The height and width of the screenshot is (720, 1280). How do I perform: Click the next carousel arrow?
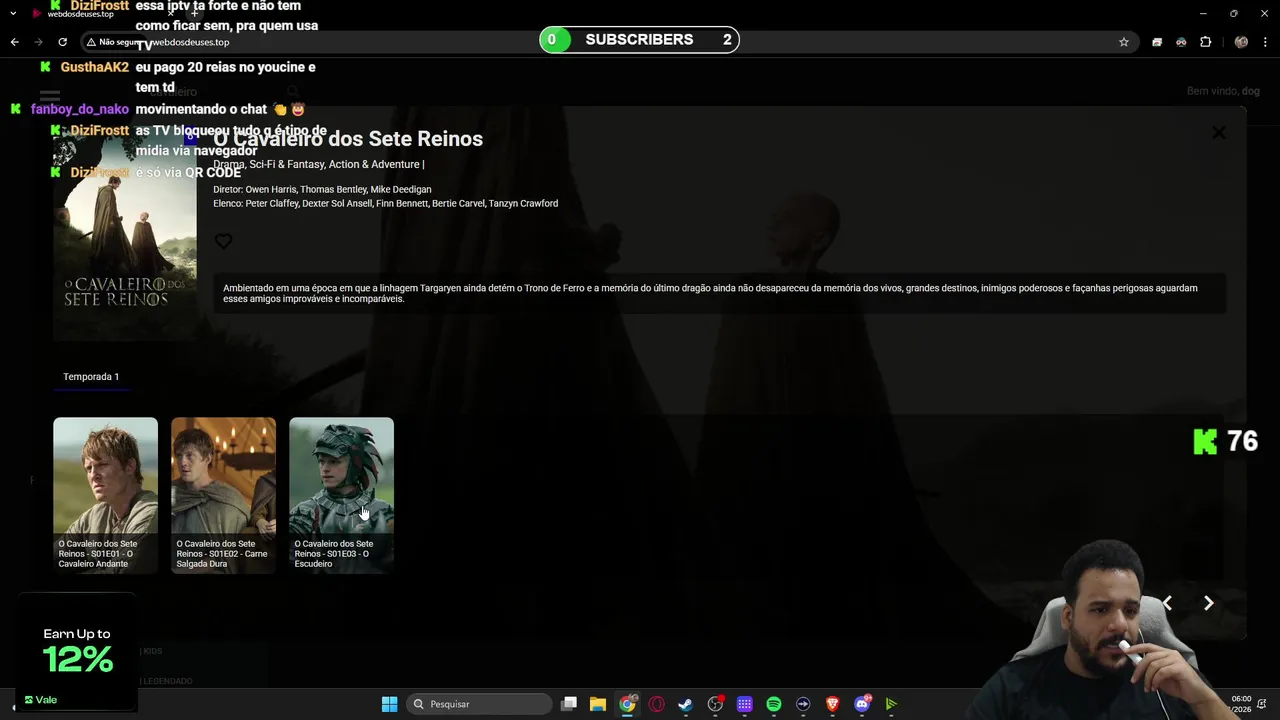pos(1208,603)
